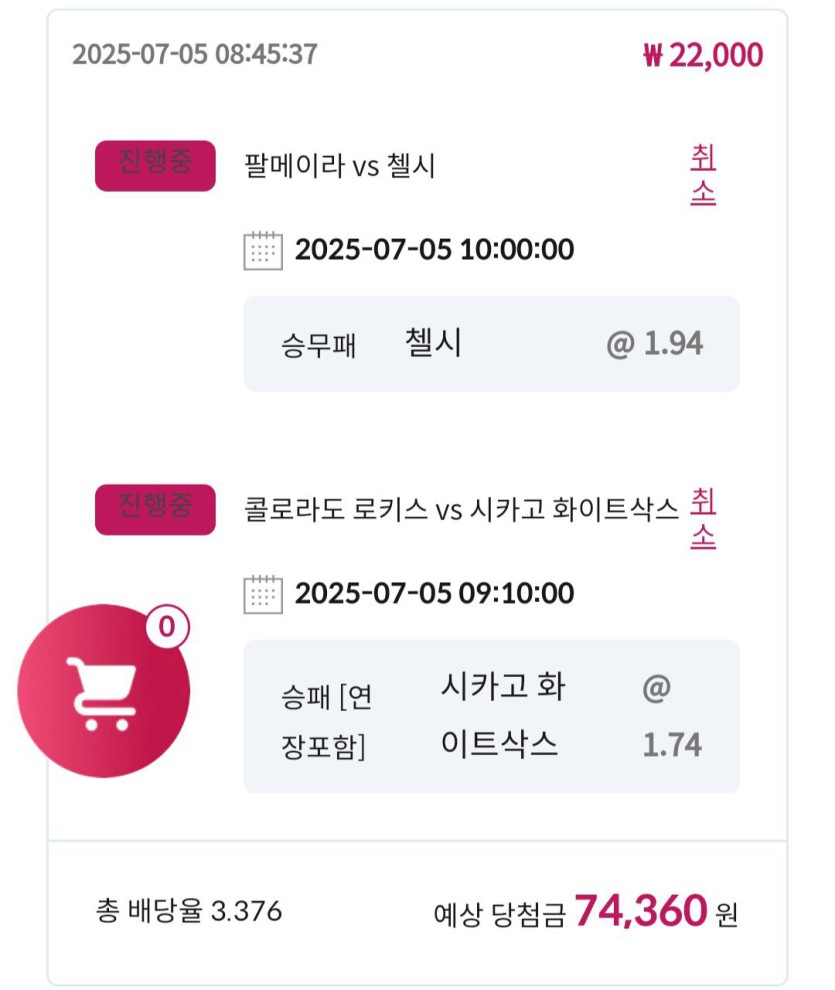Open the 팔메이라 vs 첼시 match title

point(340,166)
